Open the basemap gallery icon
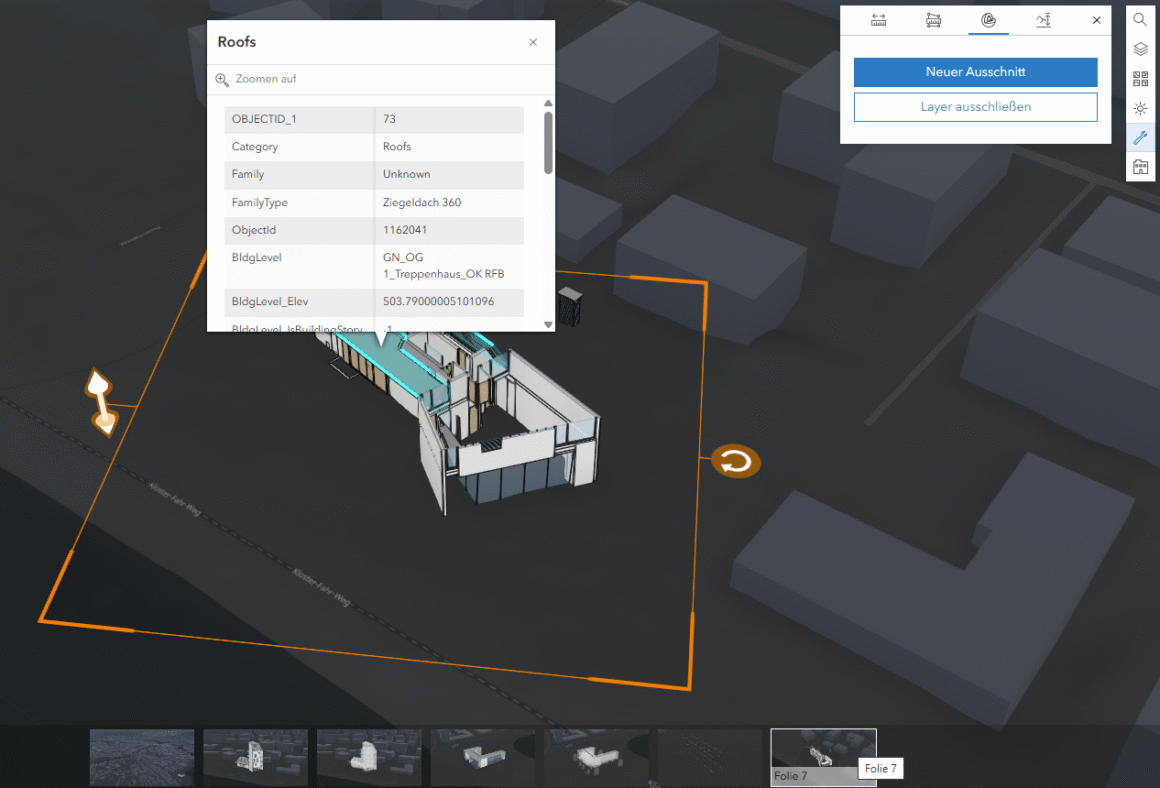Screen dimensions: 1160x788 1140,79
